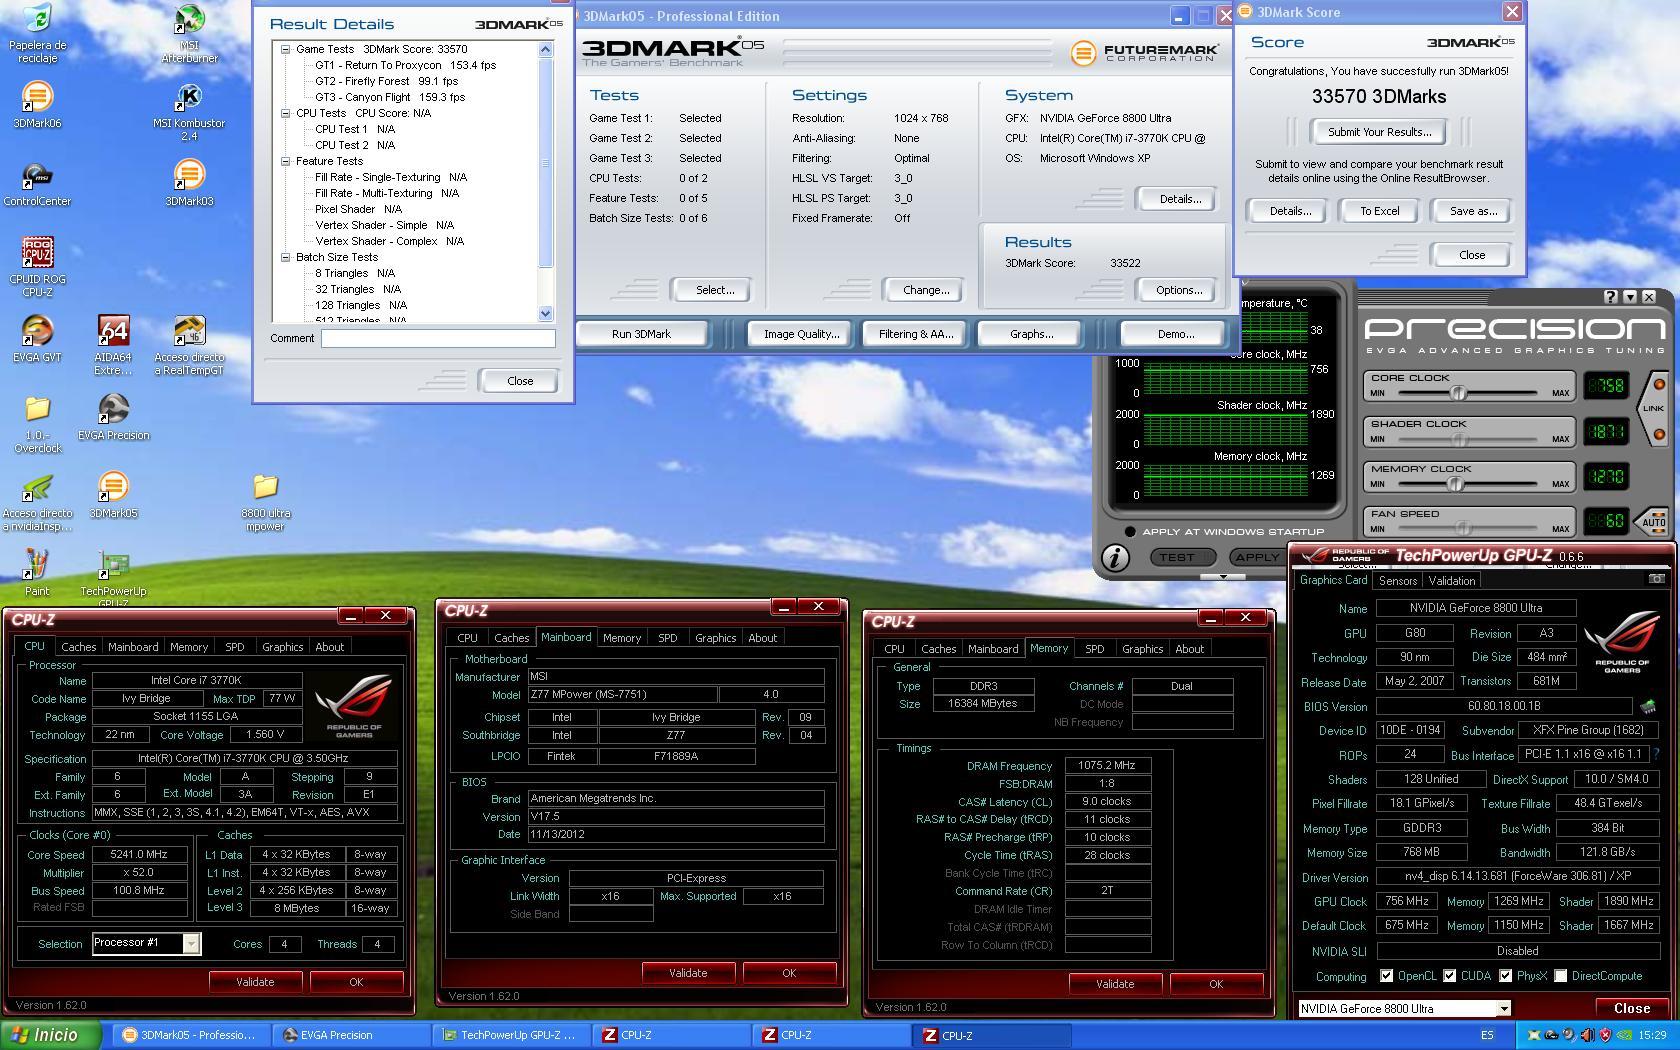Open the CPUID ROG CPU-Z shortcut
1680x1050 pixels.
(37, 254)
